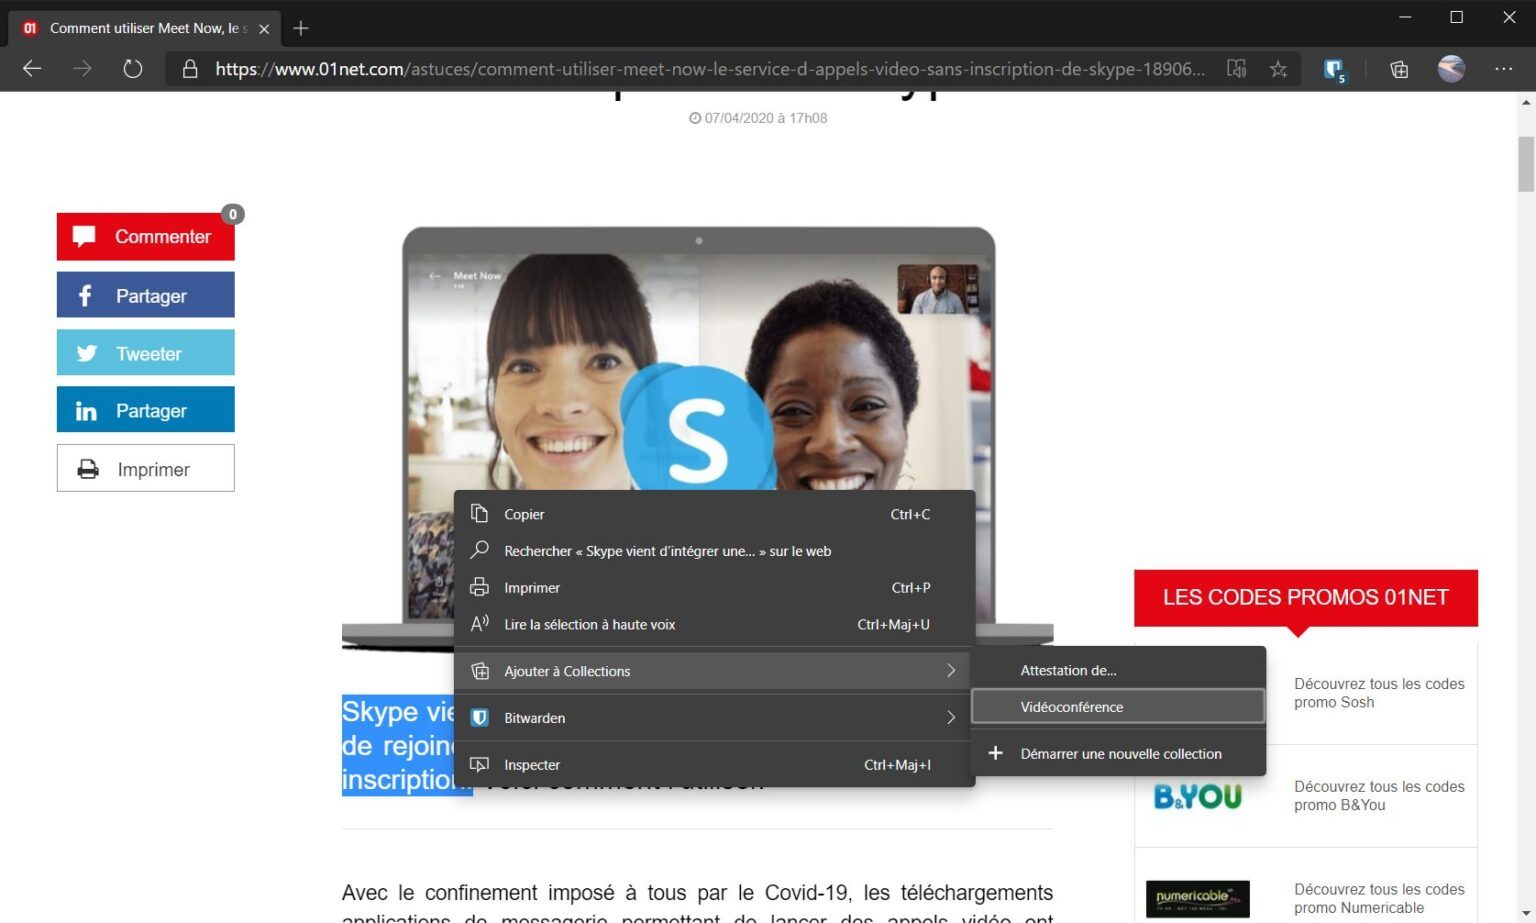Choose Inspecter in the context menu
The width and height of the screenshot is (1536, 923).
pos(714,765)
